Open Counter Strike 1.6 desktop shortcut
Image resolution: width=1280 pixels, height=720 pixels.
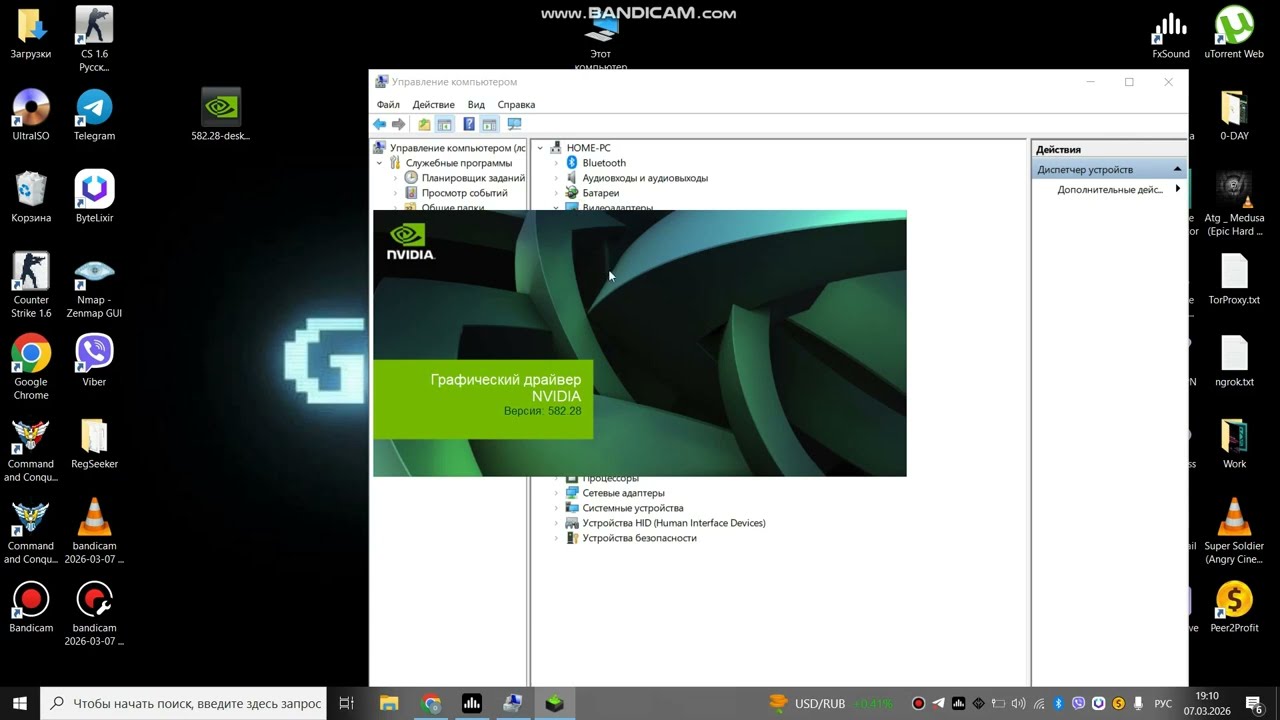31,285
